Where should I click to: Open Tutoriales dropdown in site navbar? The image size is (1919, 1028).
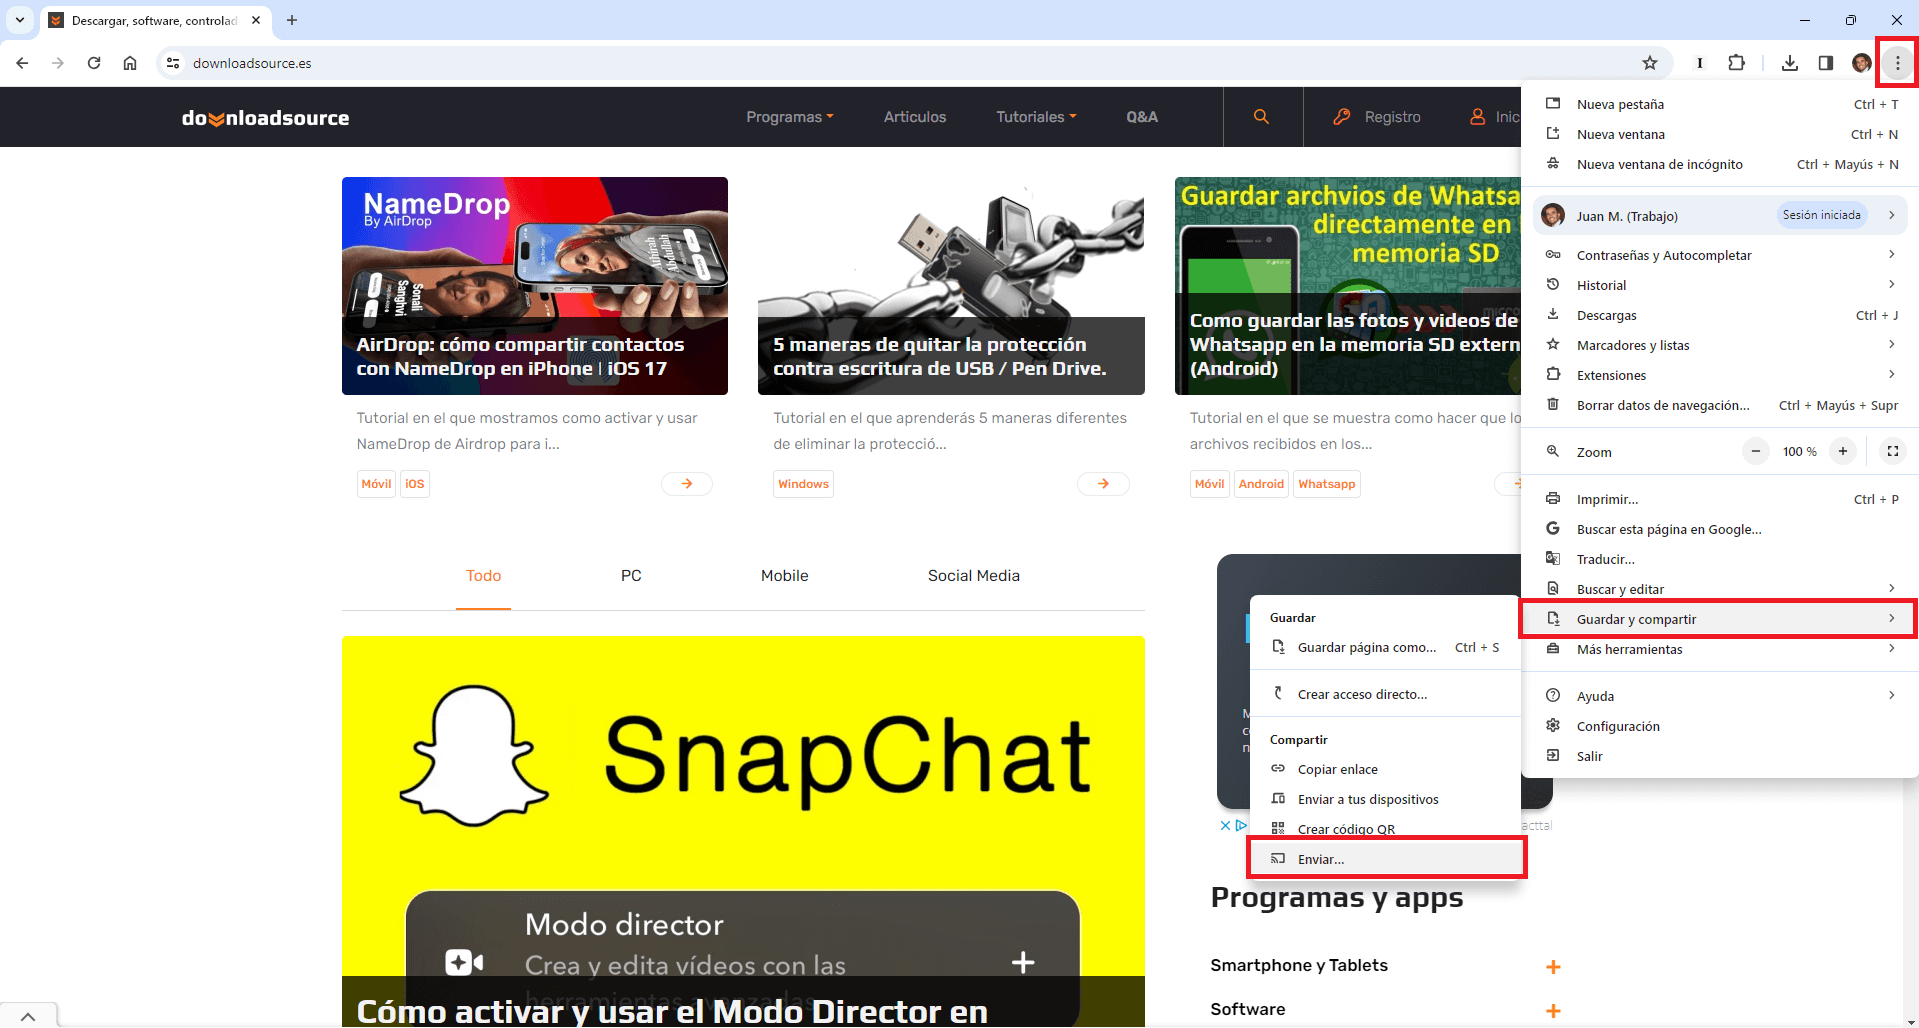[x=1036, y=117]
